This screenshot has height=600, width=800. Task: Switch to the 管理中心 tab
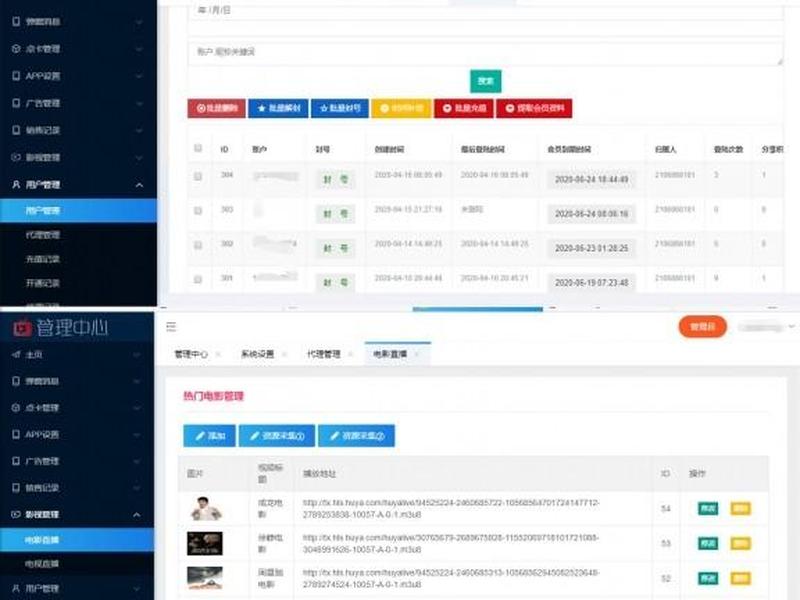pyautogui.click(x=191, y=354)
